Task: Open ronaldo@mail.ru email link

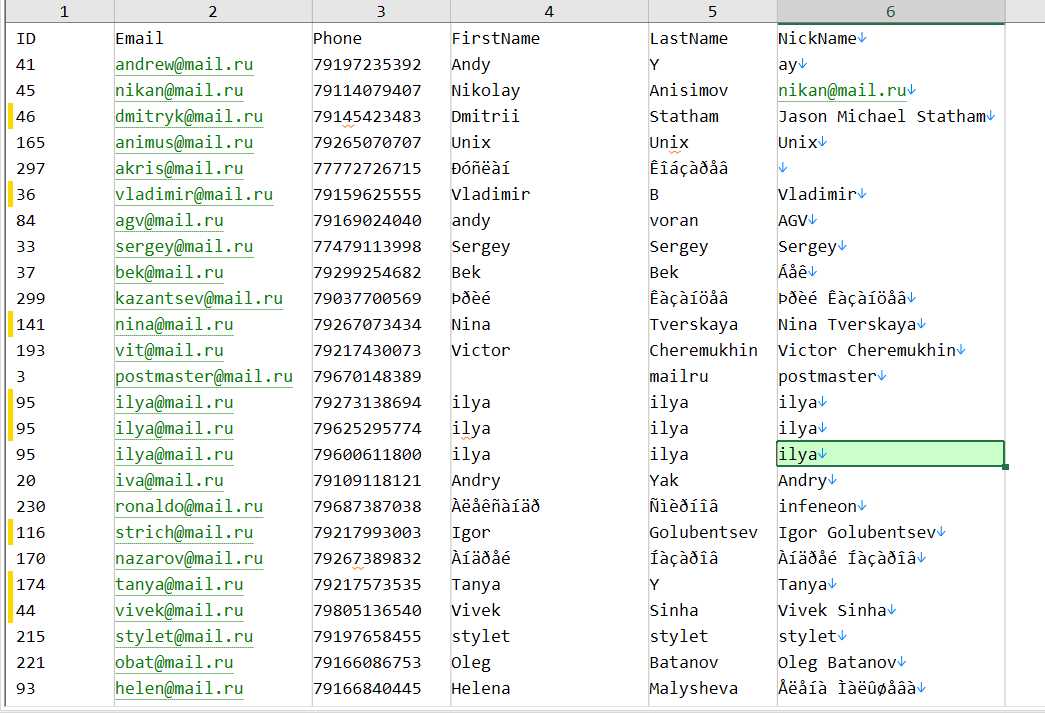Action: click(x=189, y=506)
